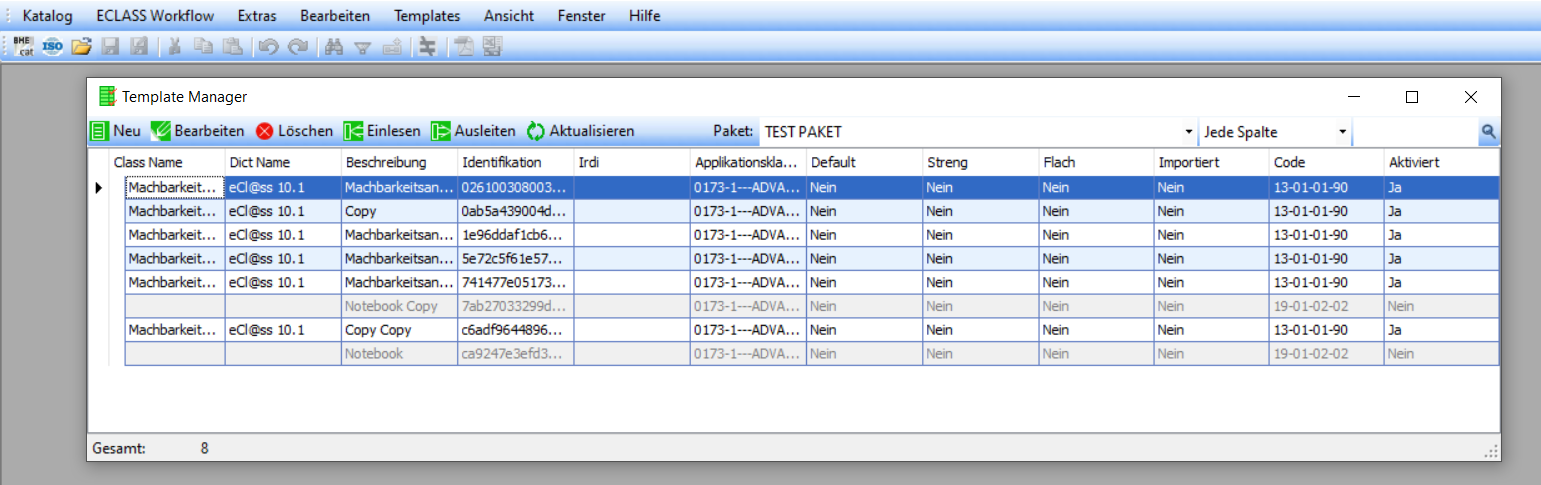Click the Bearbeiten button in Template Manager
The image size is (1541, 485).
(x=198, y=131)
